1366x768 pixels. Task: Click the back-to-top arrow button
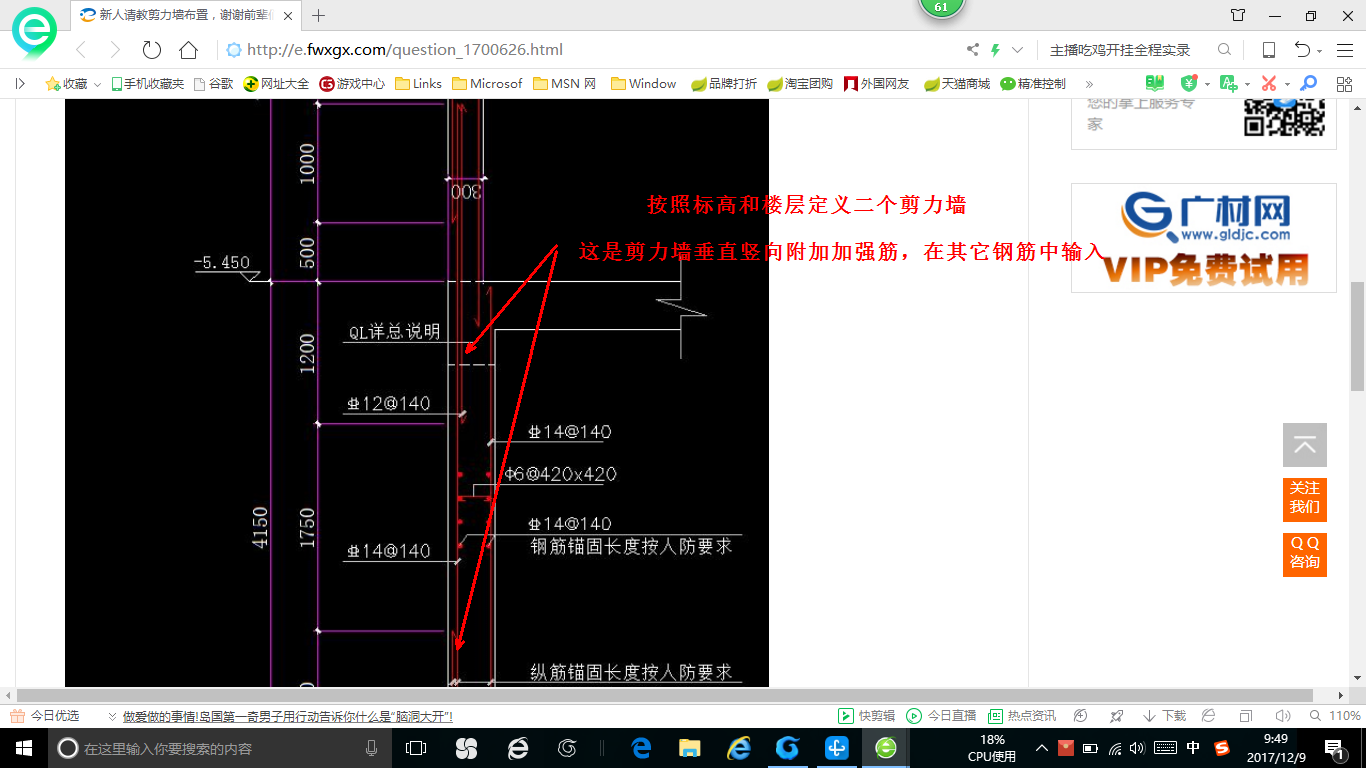click(x=1305, y=445)
